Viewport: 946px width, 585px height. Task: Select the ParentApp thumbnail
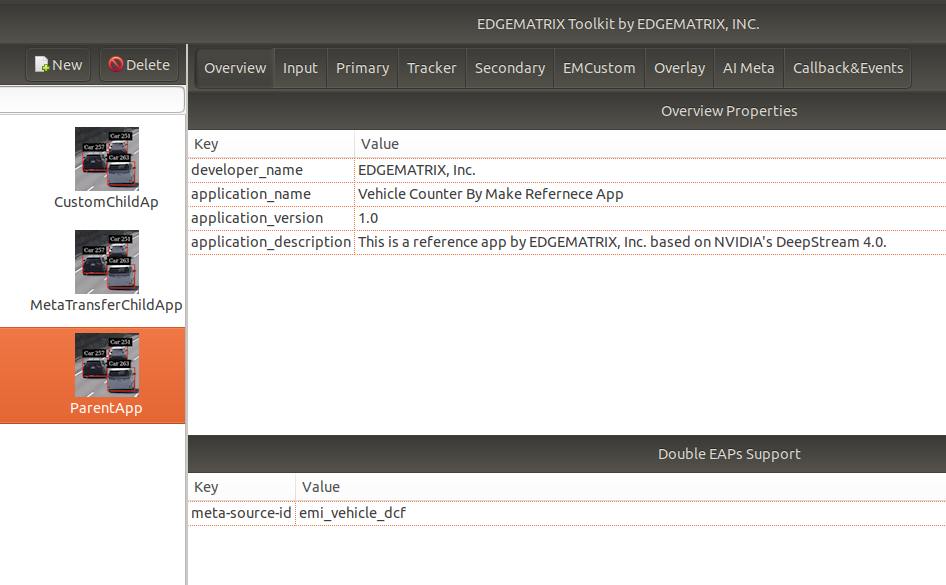[107, 365]
